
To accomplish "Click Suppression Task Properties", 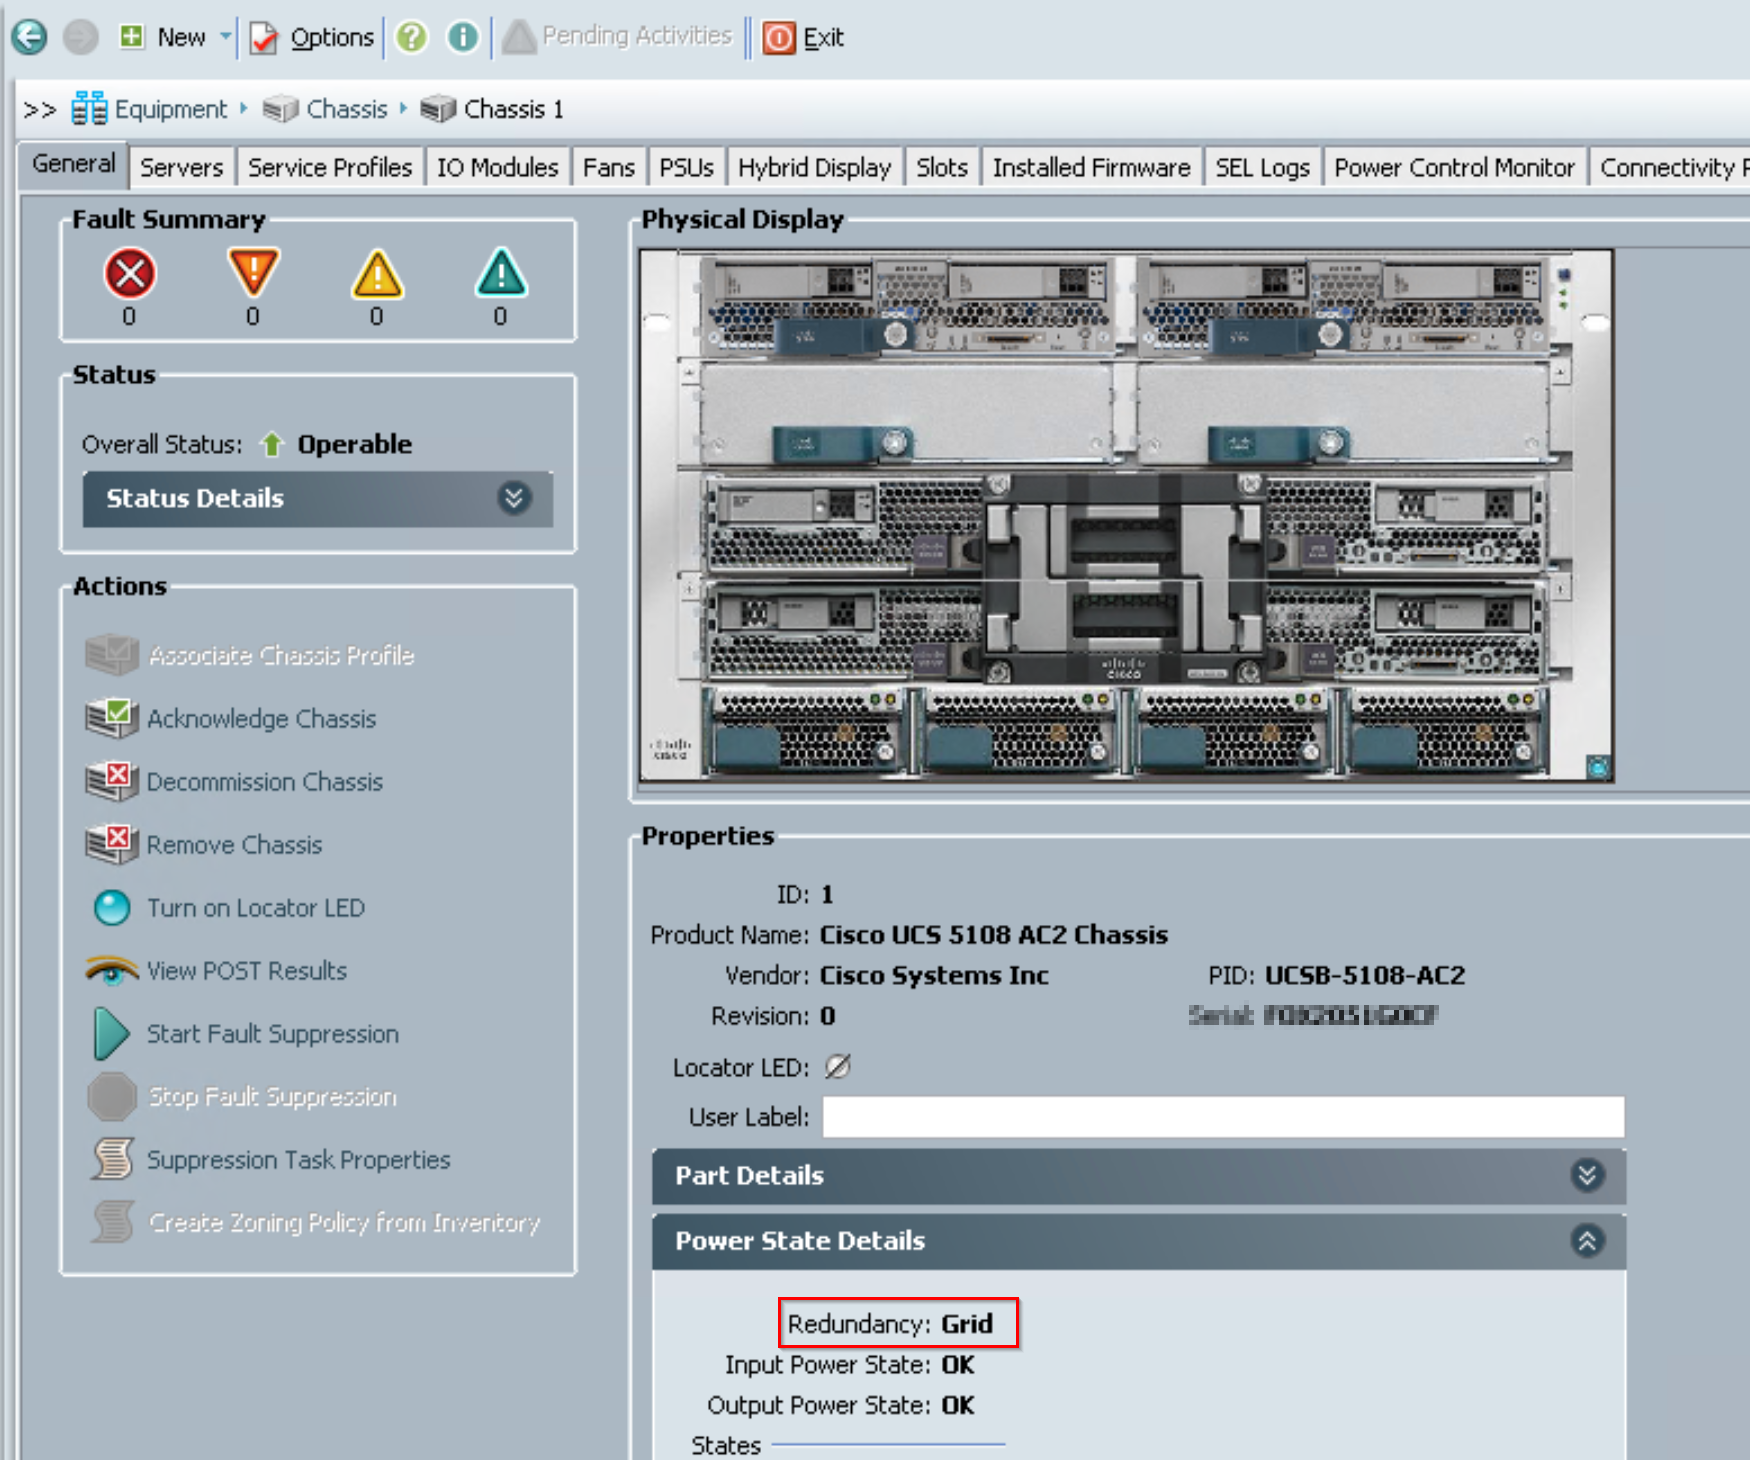I will click(x=299, y=1160).
